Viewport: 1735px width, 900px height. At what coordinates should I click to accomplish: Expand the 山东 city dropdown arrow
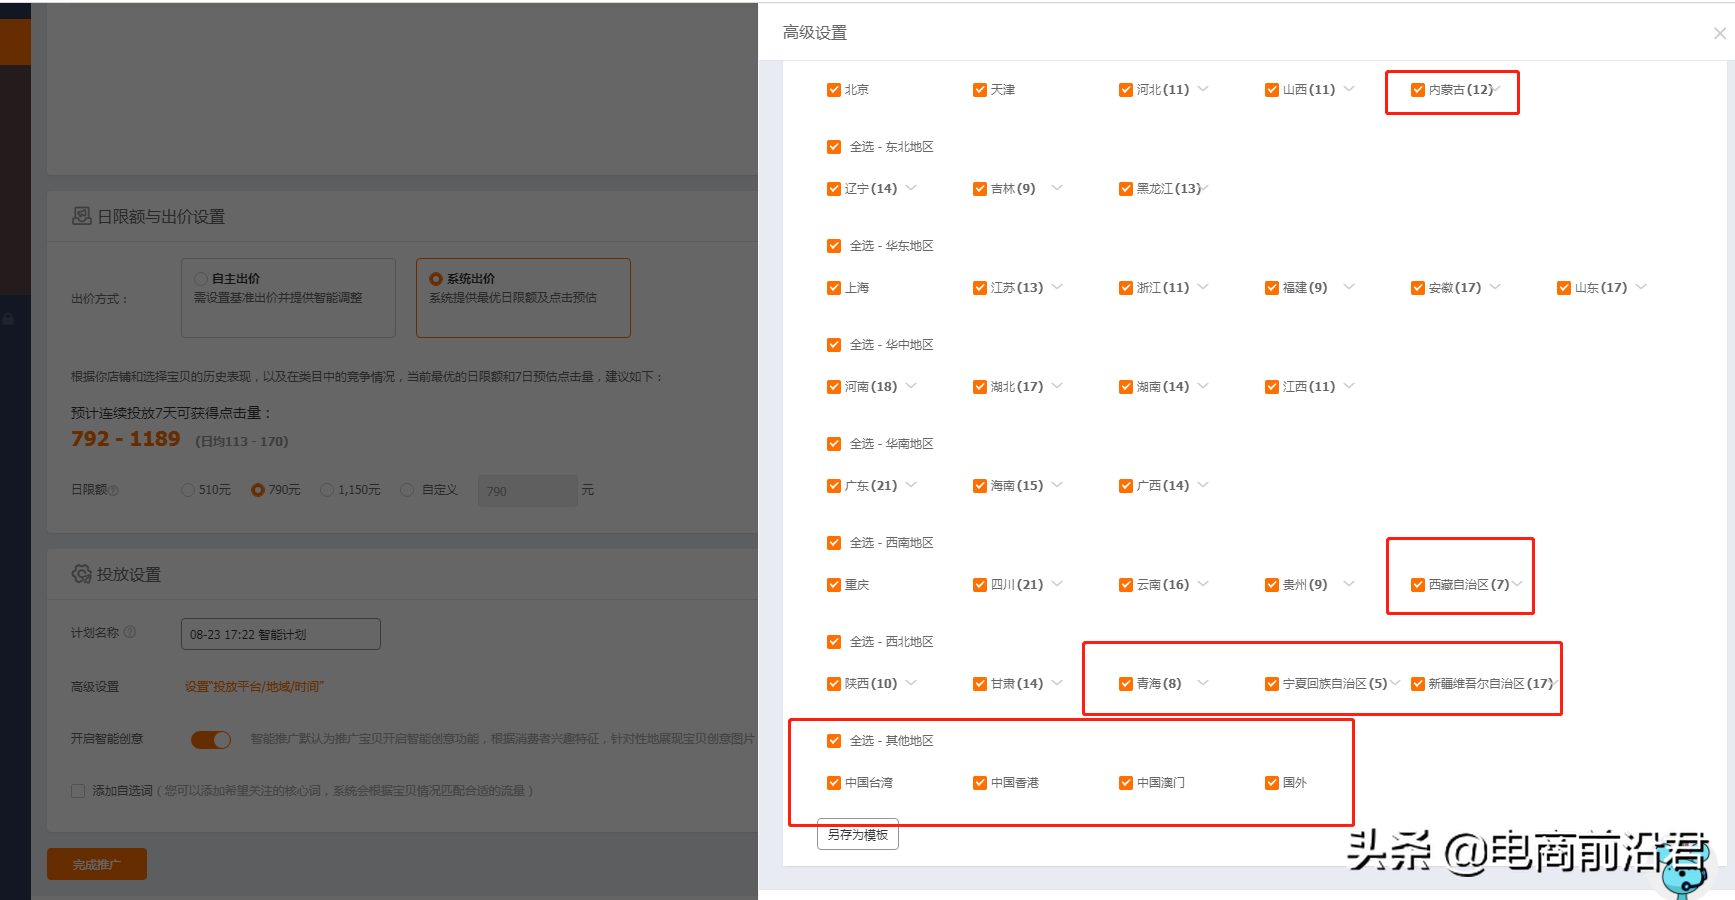pyautogui.click(x=1641, y=287)
